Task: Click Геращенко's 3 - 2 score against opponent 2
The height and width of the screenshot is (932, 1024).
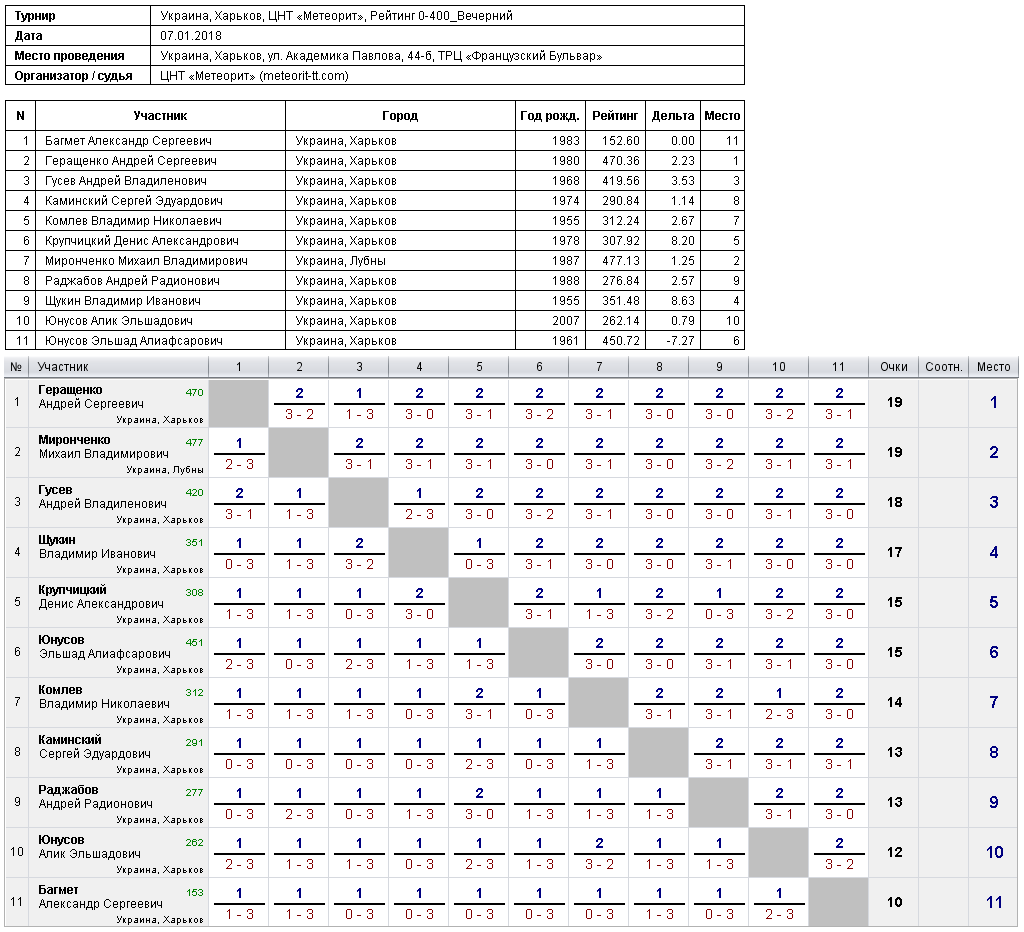Action: [299, 415]
